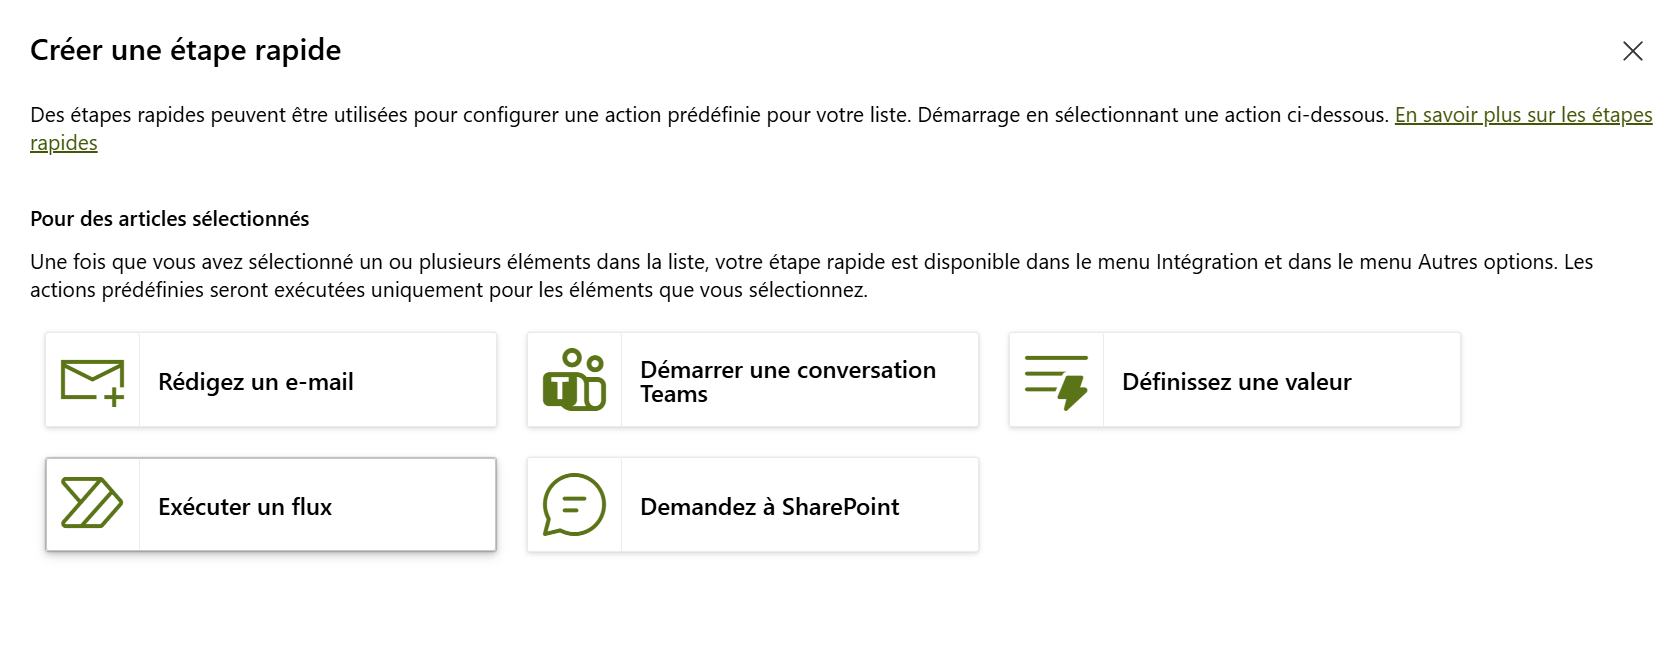
Task: Click the speech bubble chat icon
Action: tap(574, 504)
